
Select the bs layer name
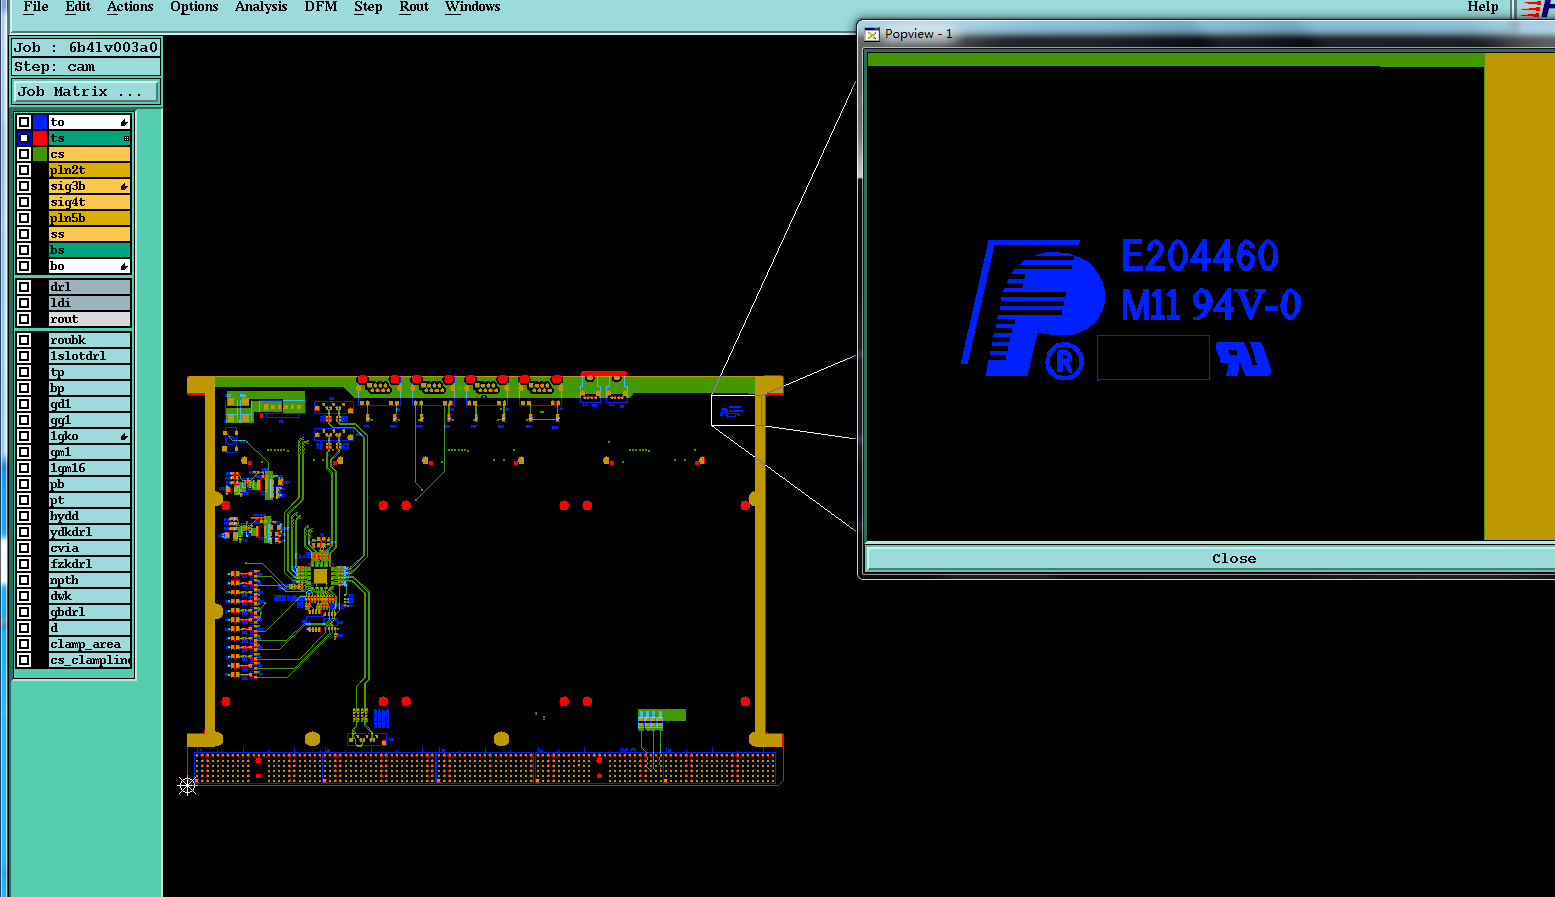(90, 250)
